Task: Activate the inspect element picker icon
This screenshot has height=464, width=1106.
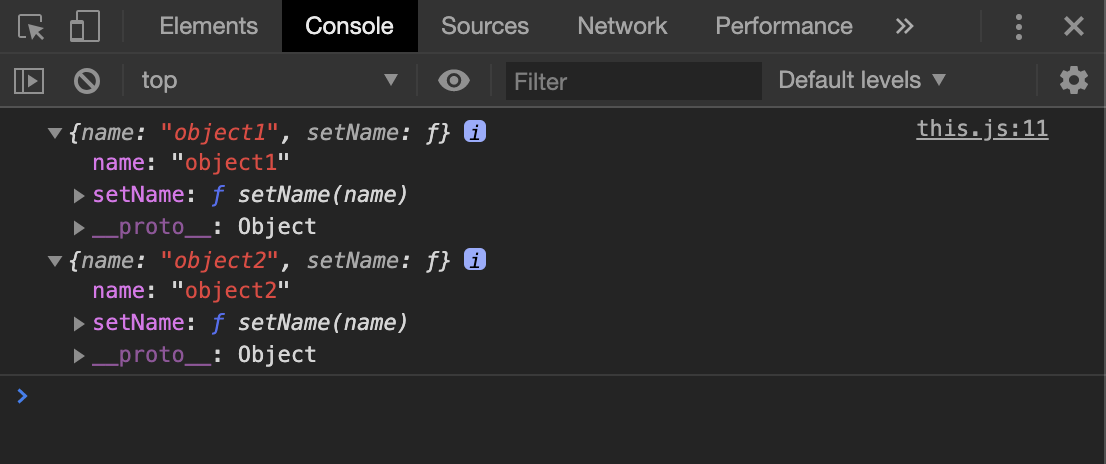Action: pyautogui.click(x=31, y=27)
